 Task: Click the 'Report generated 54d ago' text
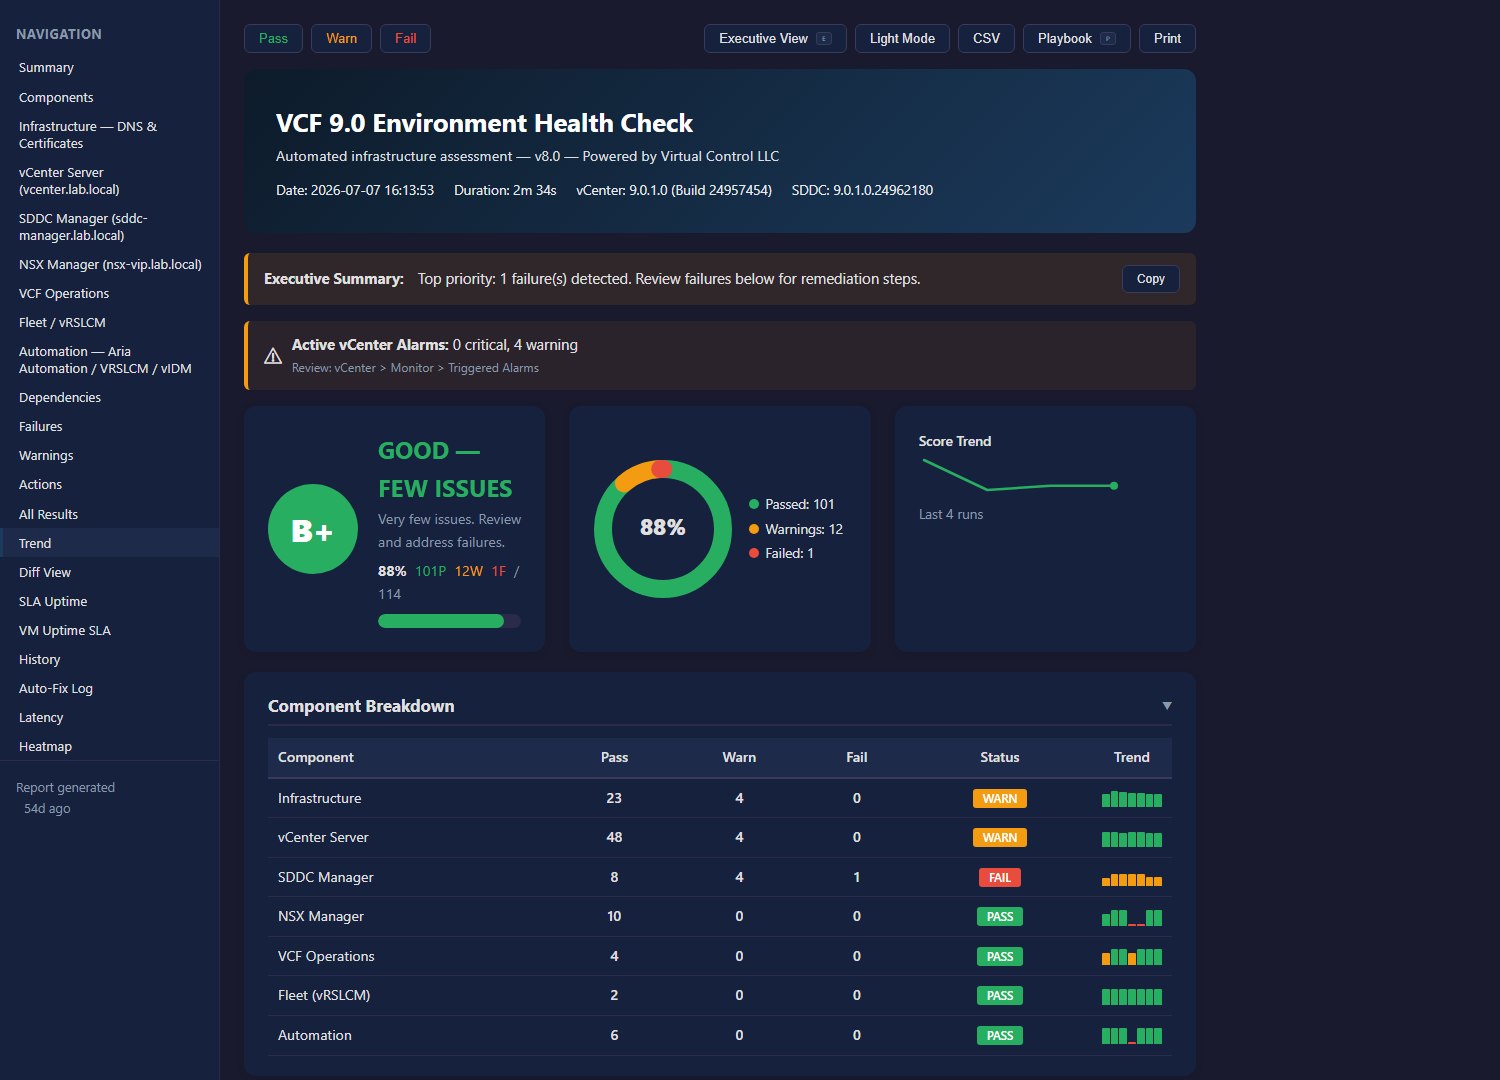pyautogui.click(x=65, y=798)
